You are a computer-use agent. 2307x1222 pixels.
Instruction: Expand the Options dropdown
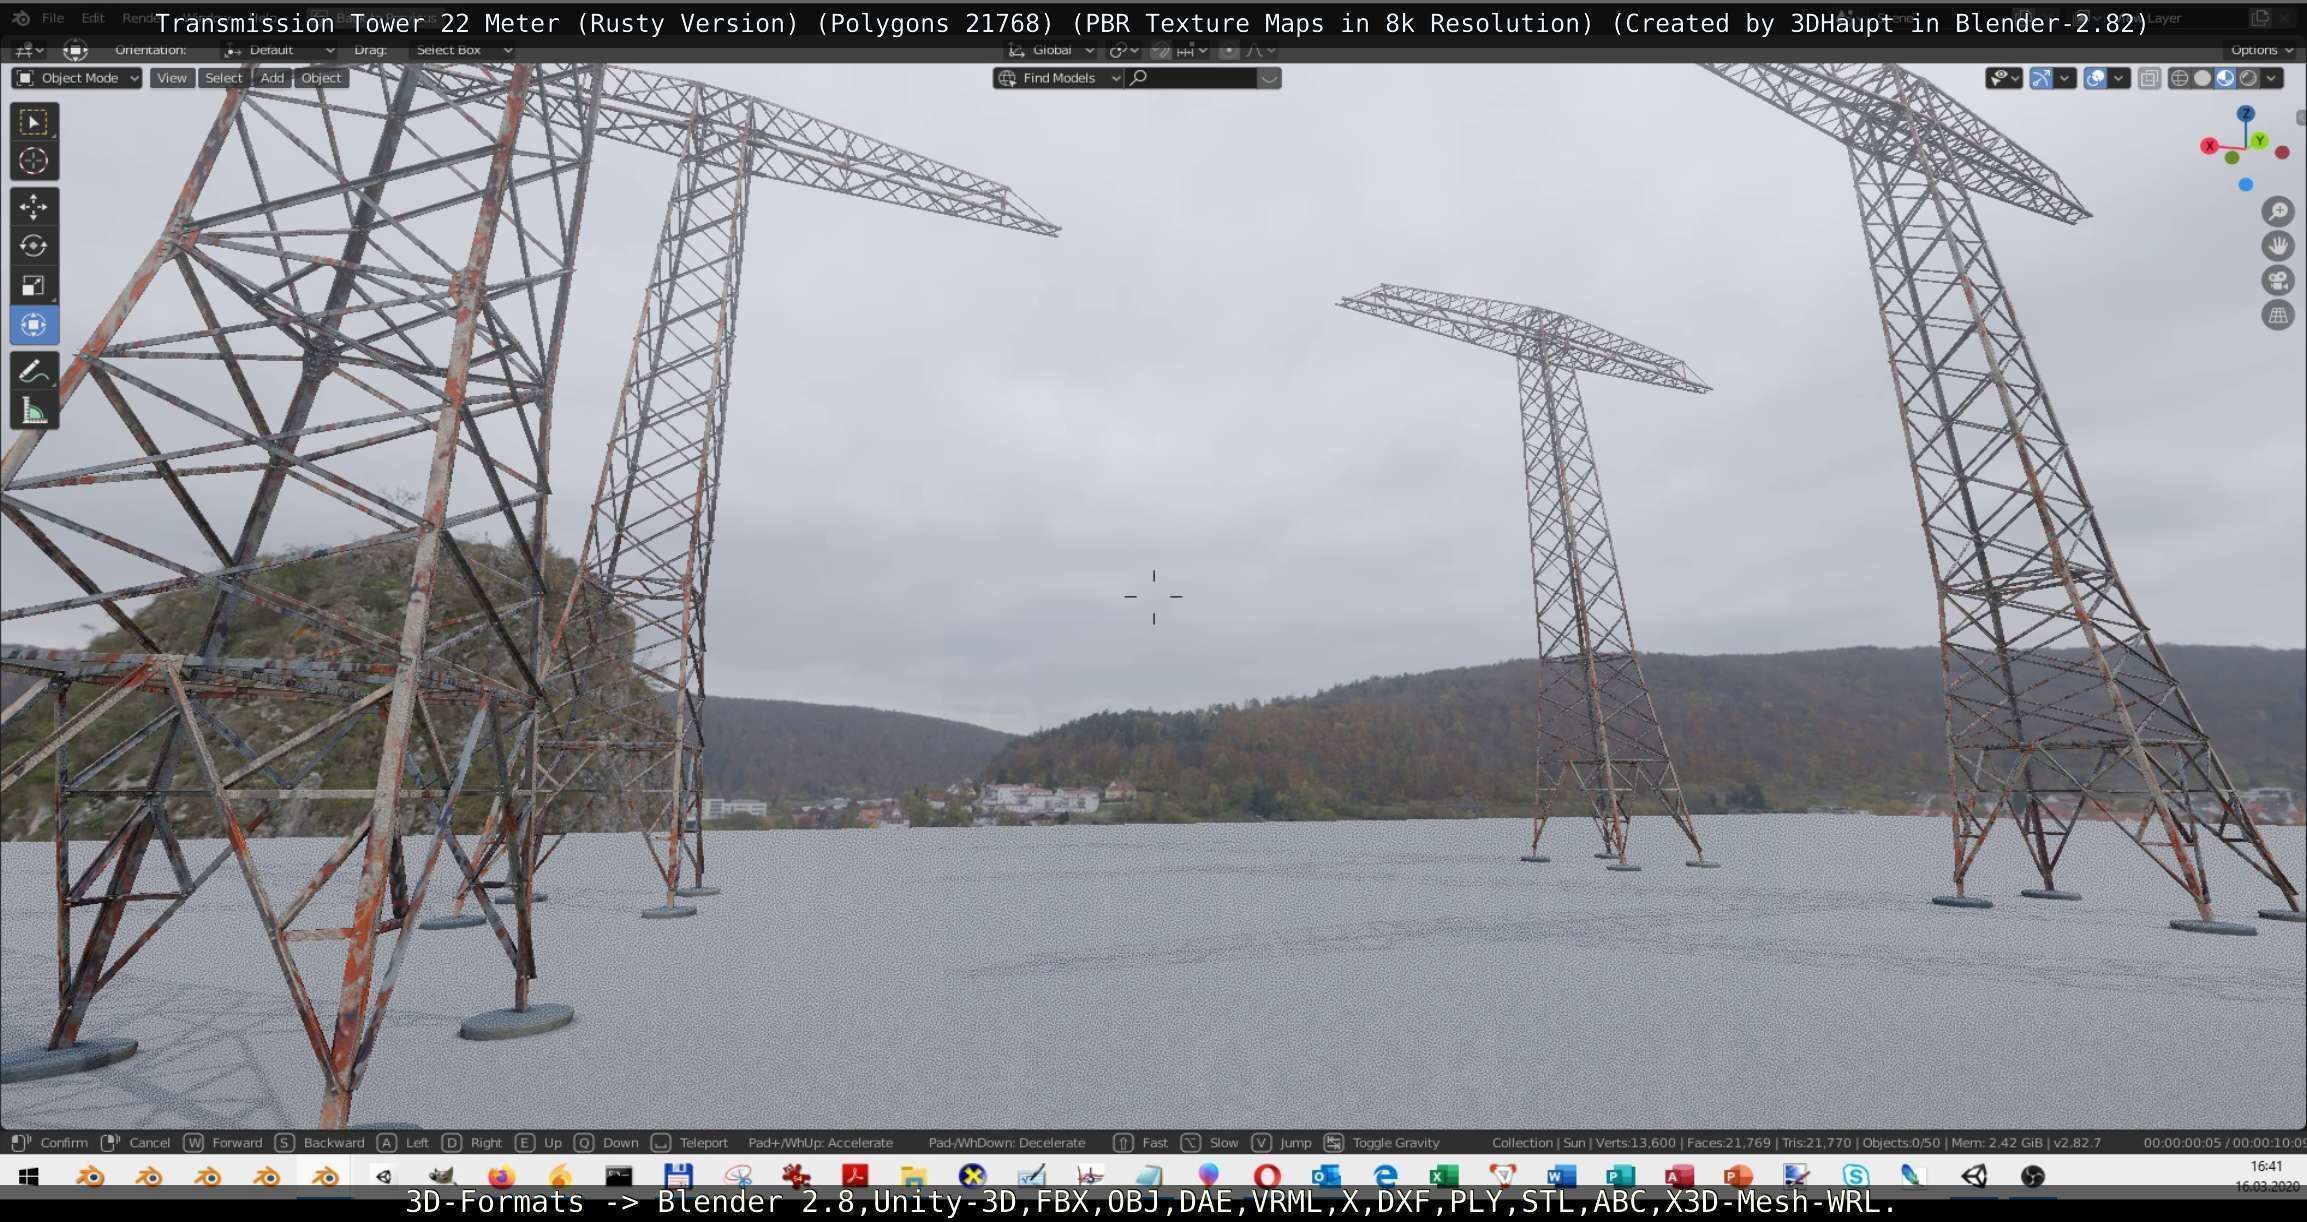coord(2261,50)
